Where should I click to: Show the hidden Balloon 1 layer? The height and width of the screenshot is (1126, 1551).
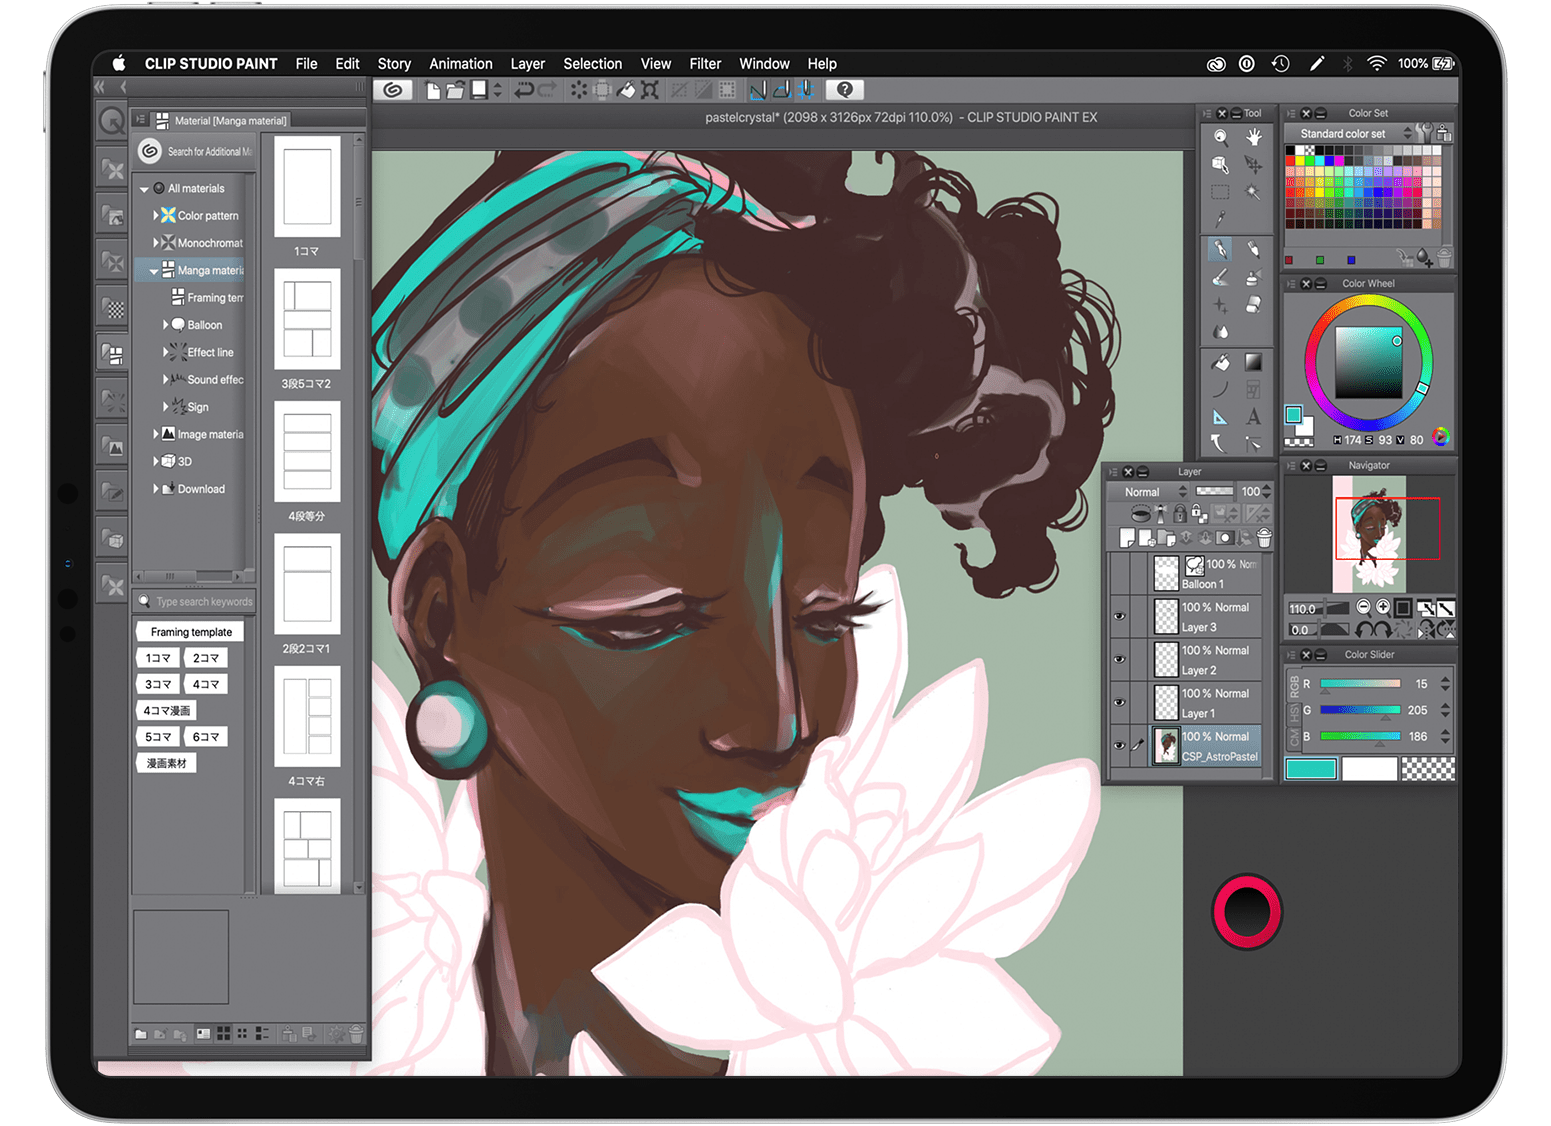tap(1120, 574)
